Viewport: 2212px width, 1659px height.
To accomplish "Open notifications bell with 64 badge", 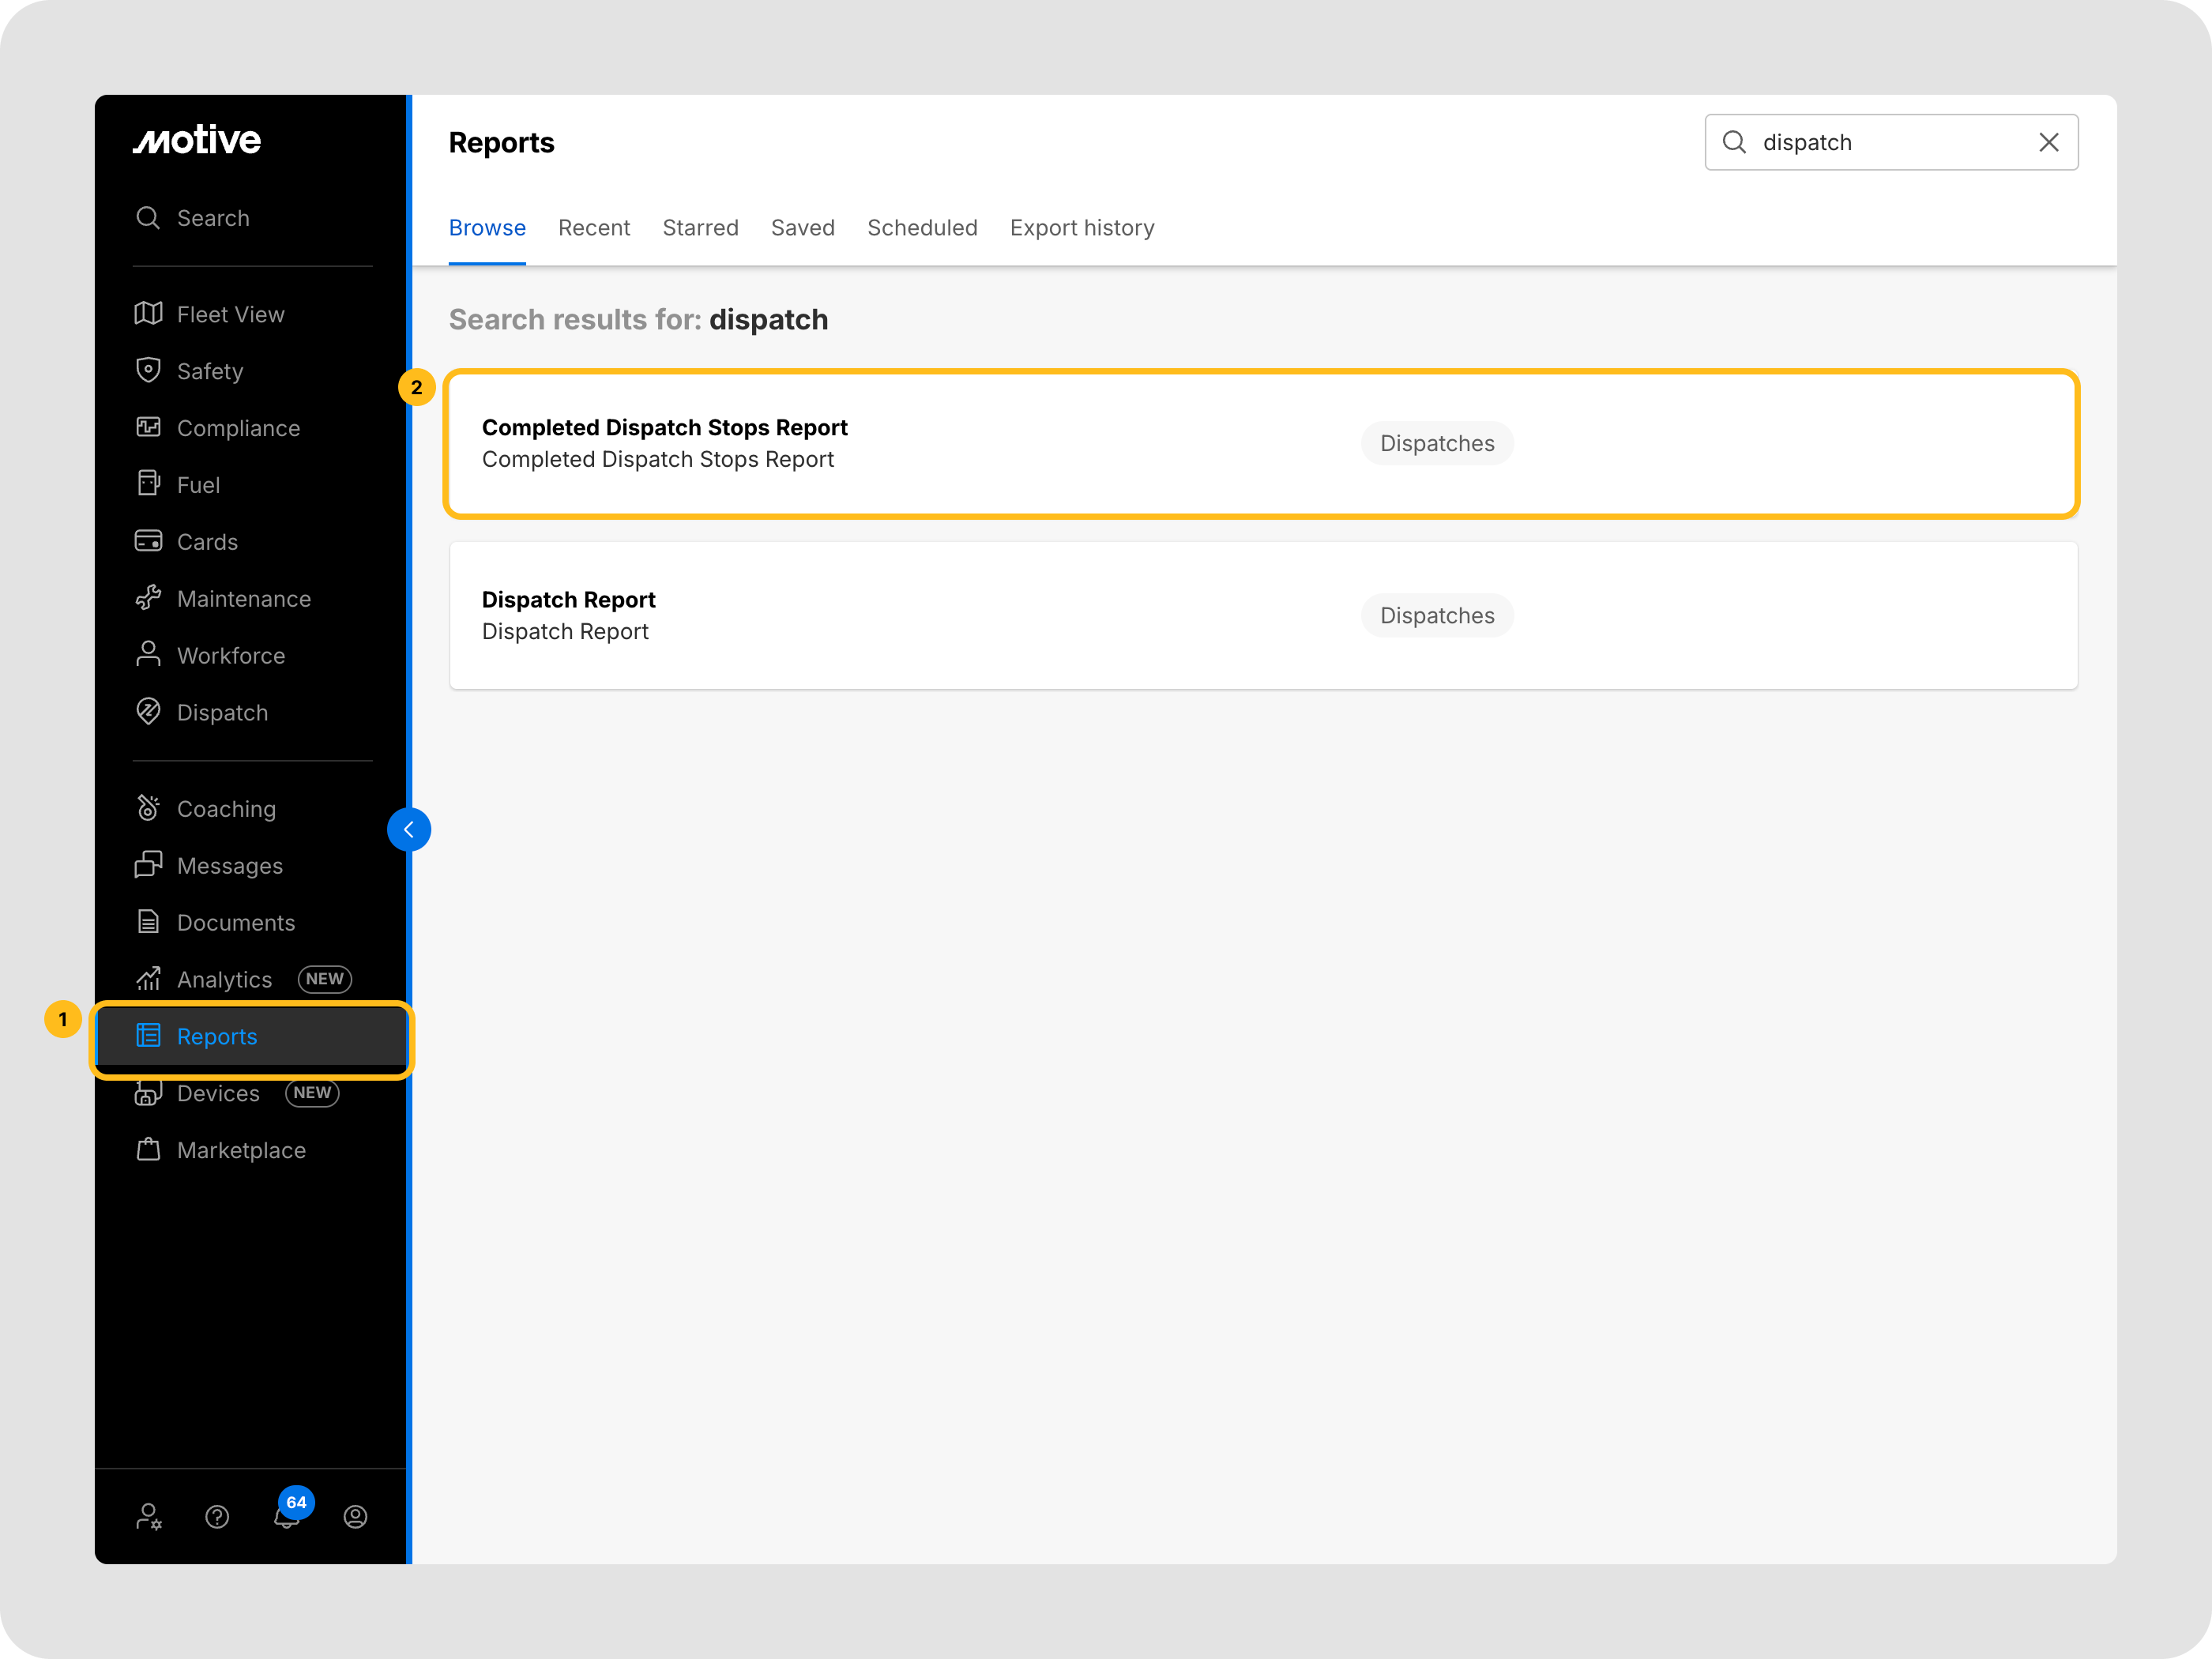I will pos(287,1515).
